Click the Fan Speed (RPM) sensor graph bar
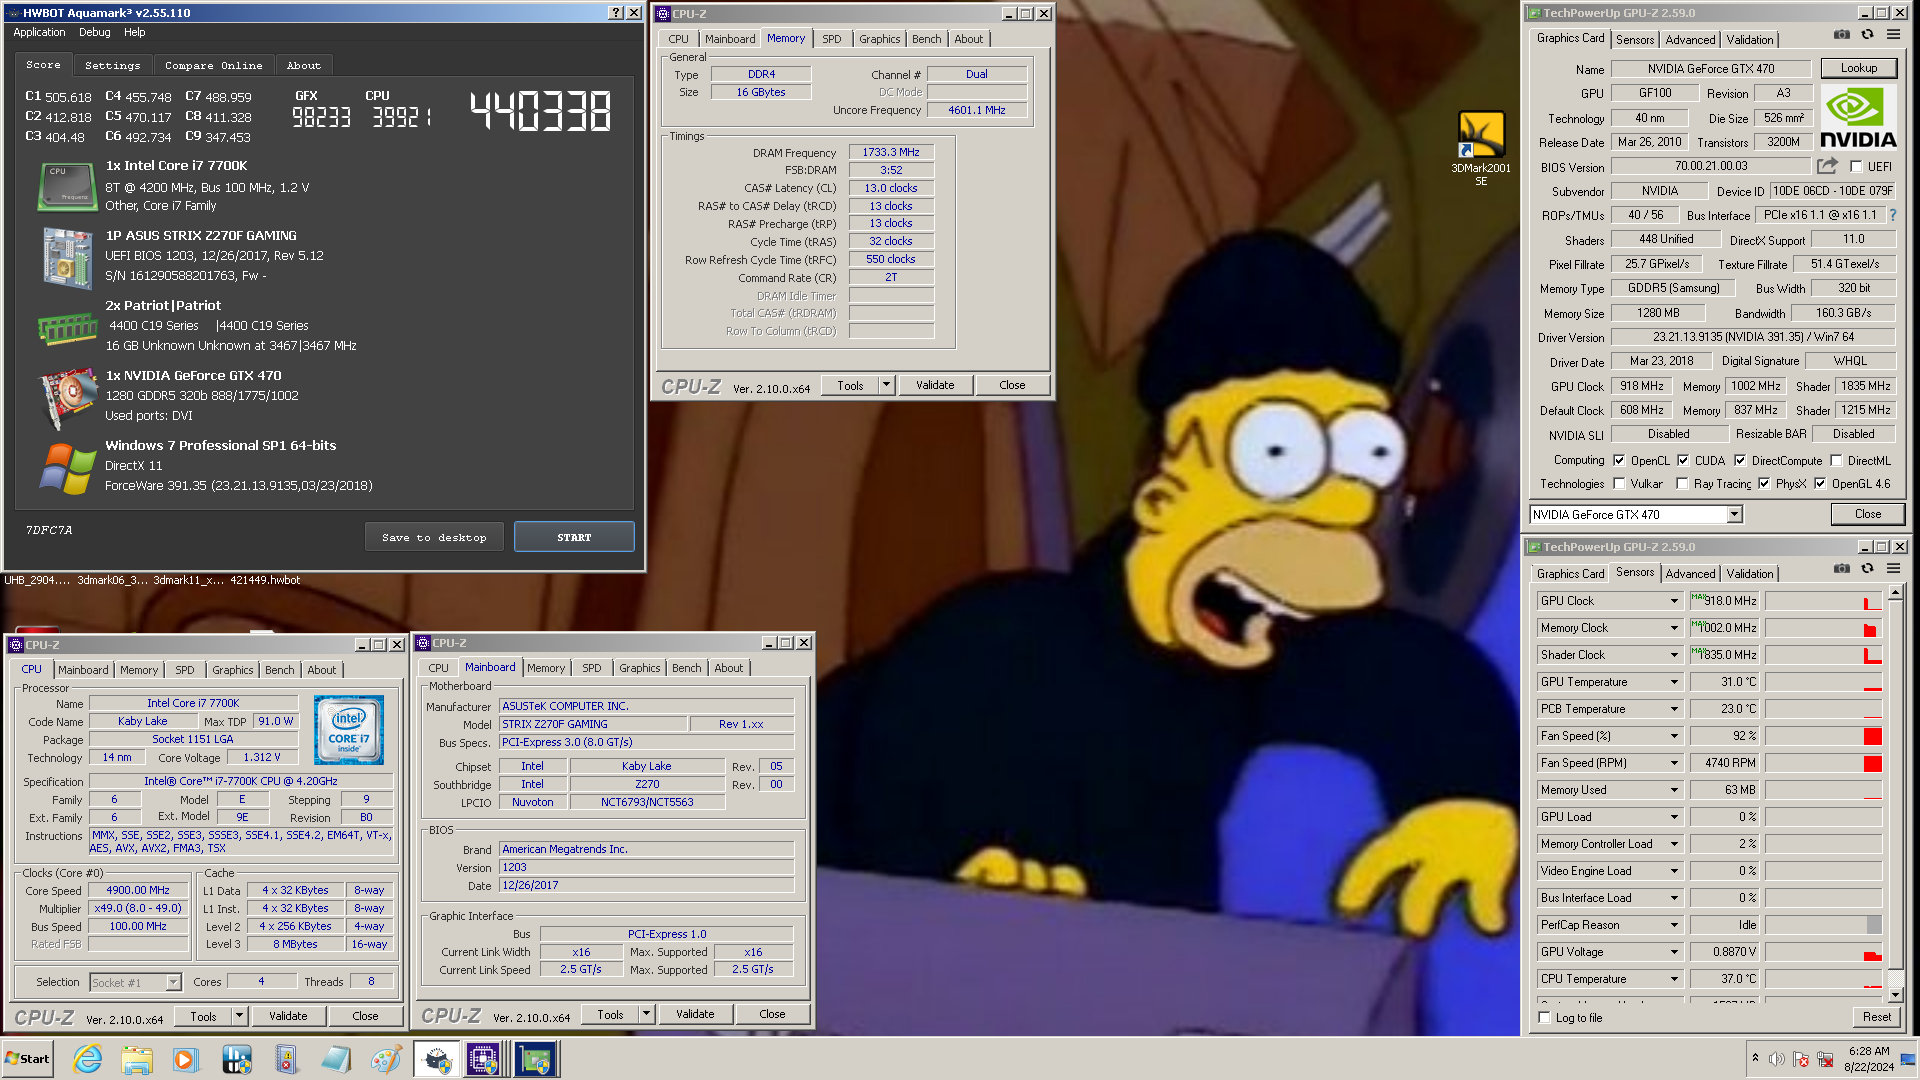The width and height of the screenshot is (1920, 1080). click(x=1824, y=763)
